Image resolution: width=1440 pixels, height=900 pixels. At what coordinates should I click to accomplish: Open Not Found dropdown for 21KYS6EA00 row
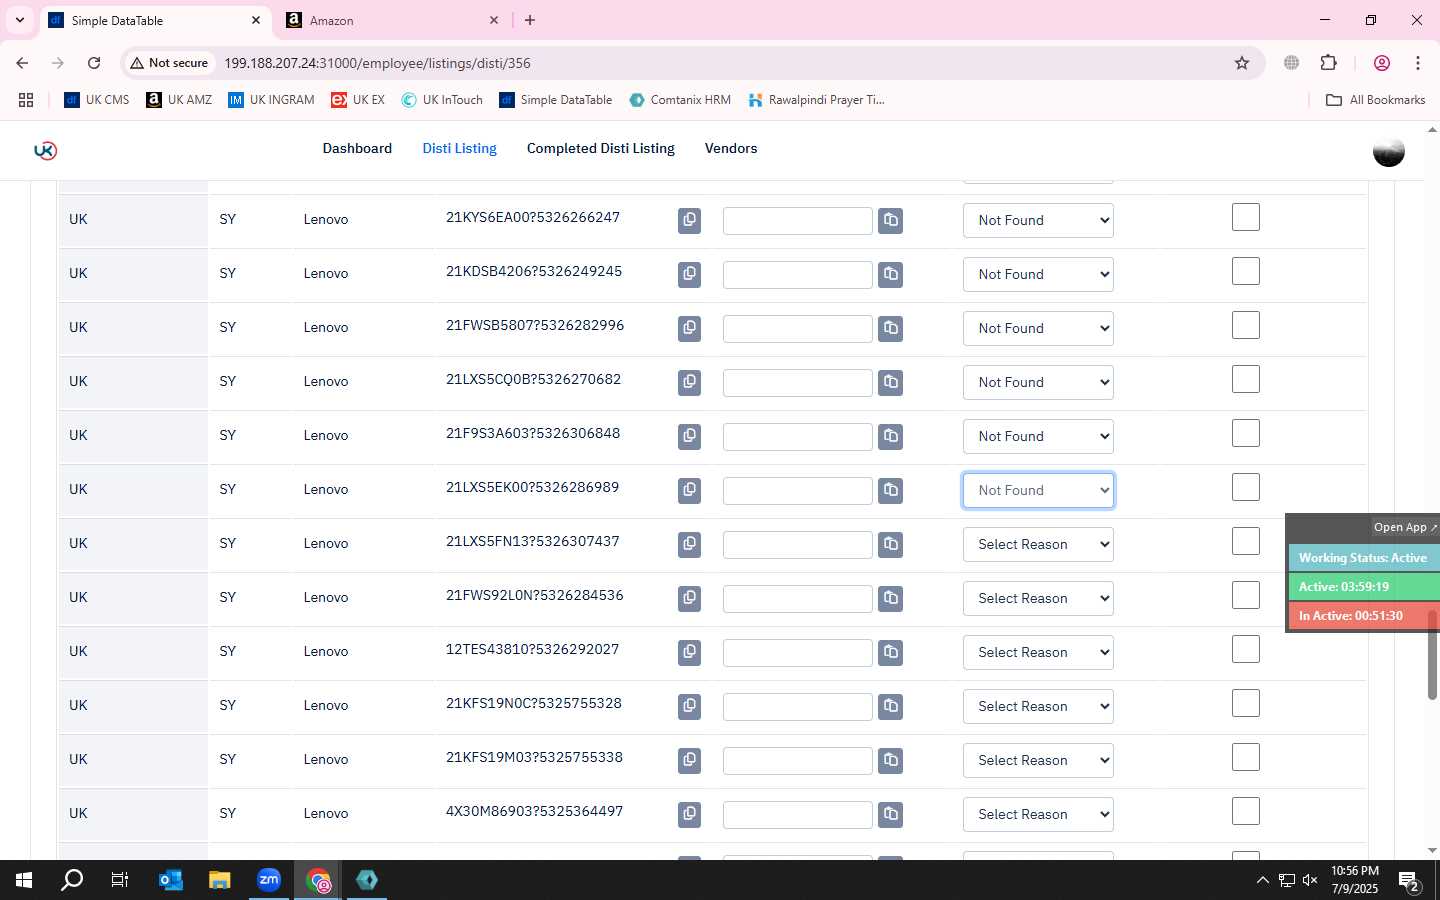point(1038,220)
